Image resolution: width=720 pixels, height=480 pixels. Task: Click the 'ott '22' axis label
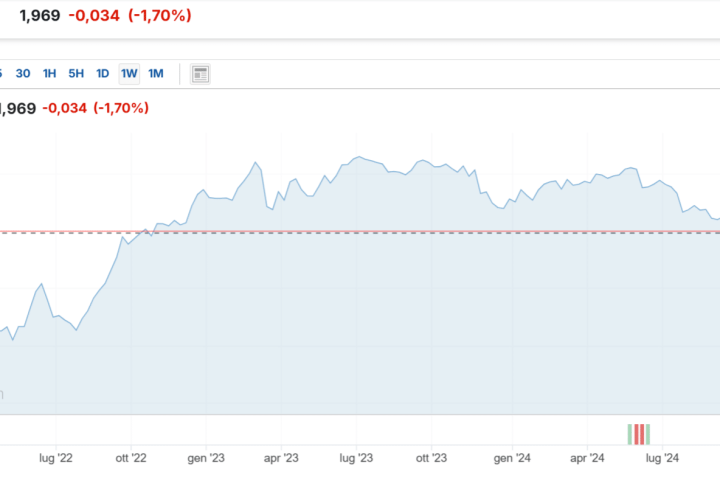tap(129, 459)
